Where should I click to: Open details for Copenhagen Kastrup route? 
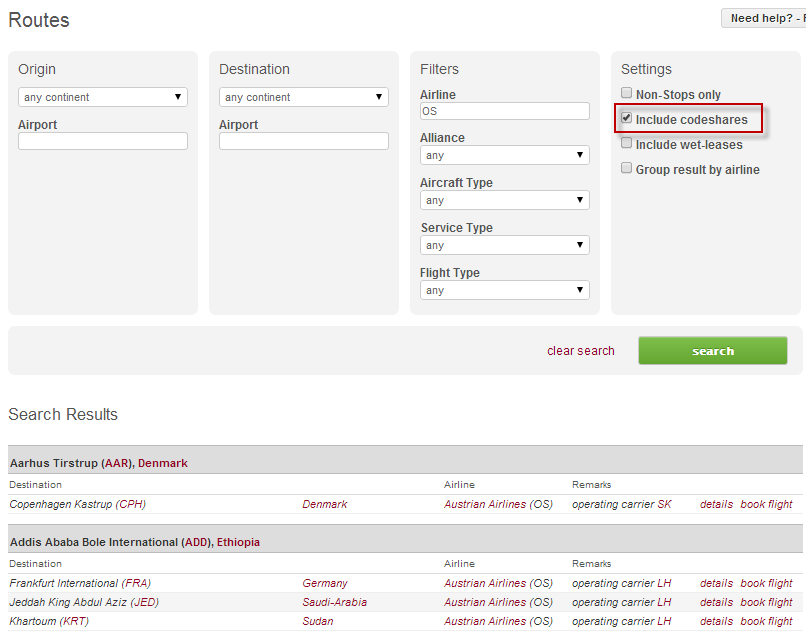tap(716, 504)
